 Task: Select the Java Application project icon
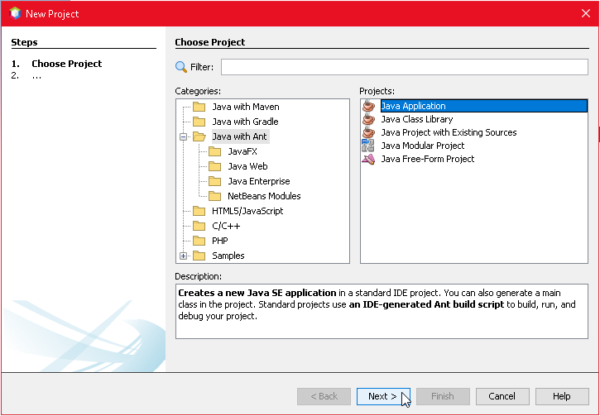point(368,106)
